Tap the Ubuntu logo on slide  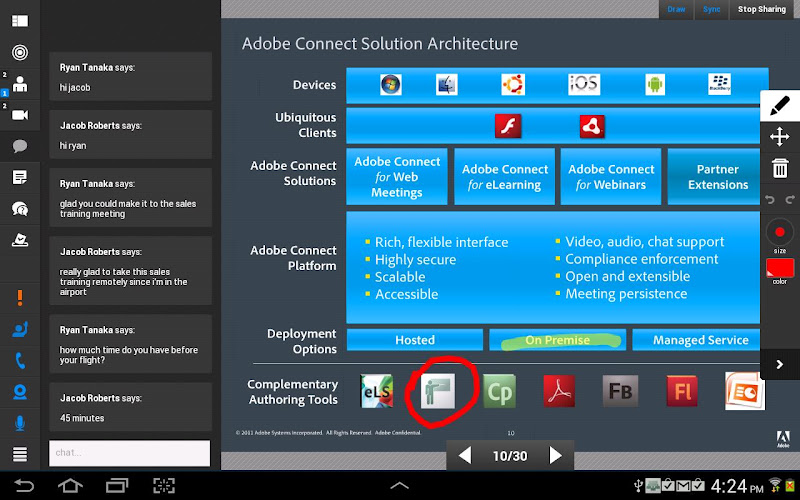513,84
